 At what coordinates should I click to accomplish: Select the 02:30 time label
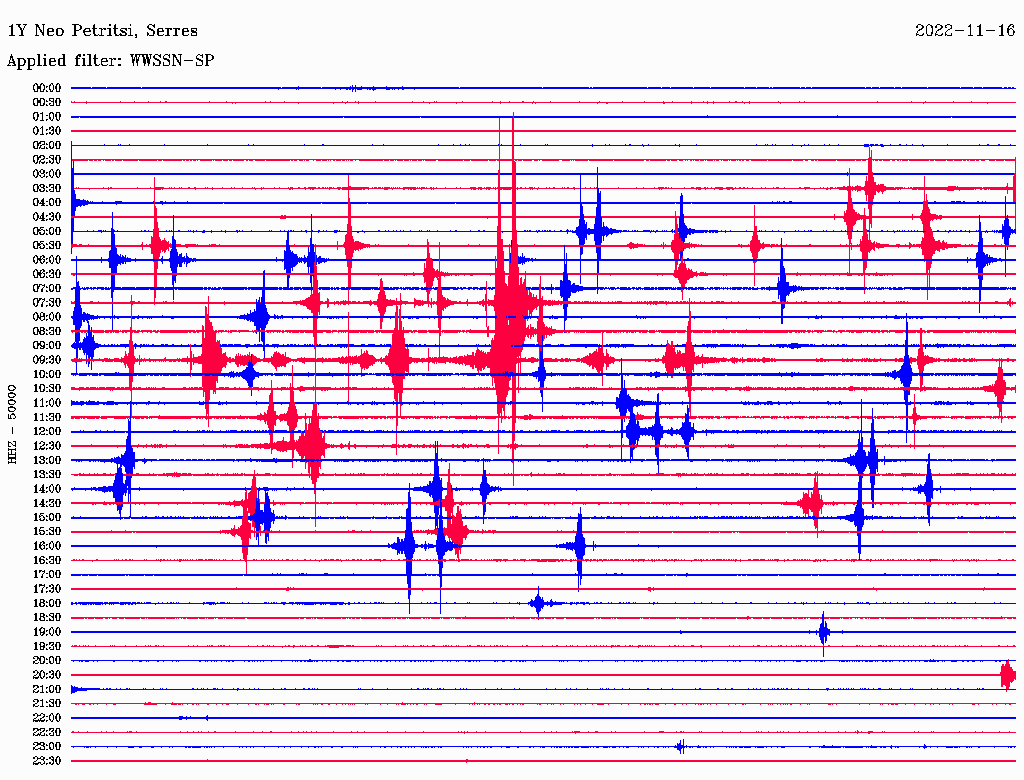(46, 159)
